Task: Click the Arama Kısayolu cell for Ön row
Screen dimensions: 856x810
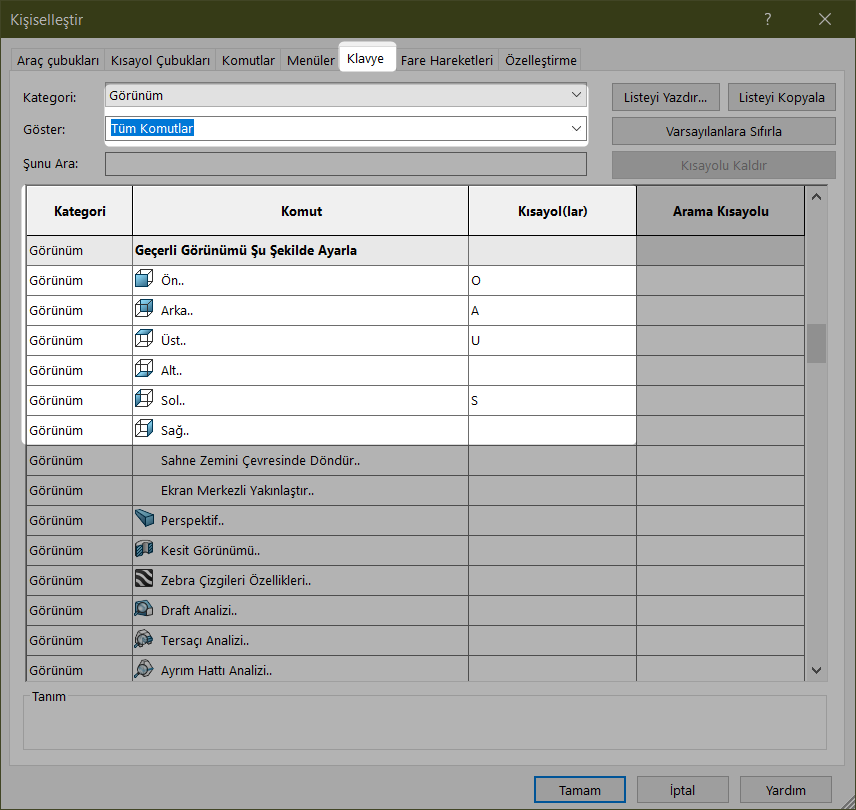Action: [x=720, y=281]
